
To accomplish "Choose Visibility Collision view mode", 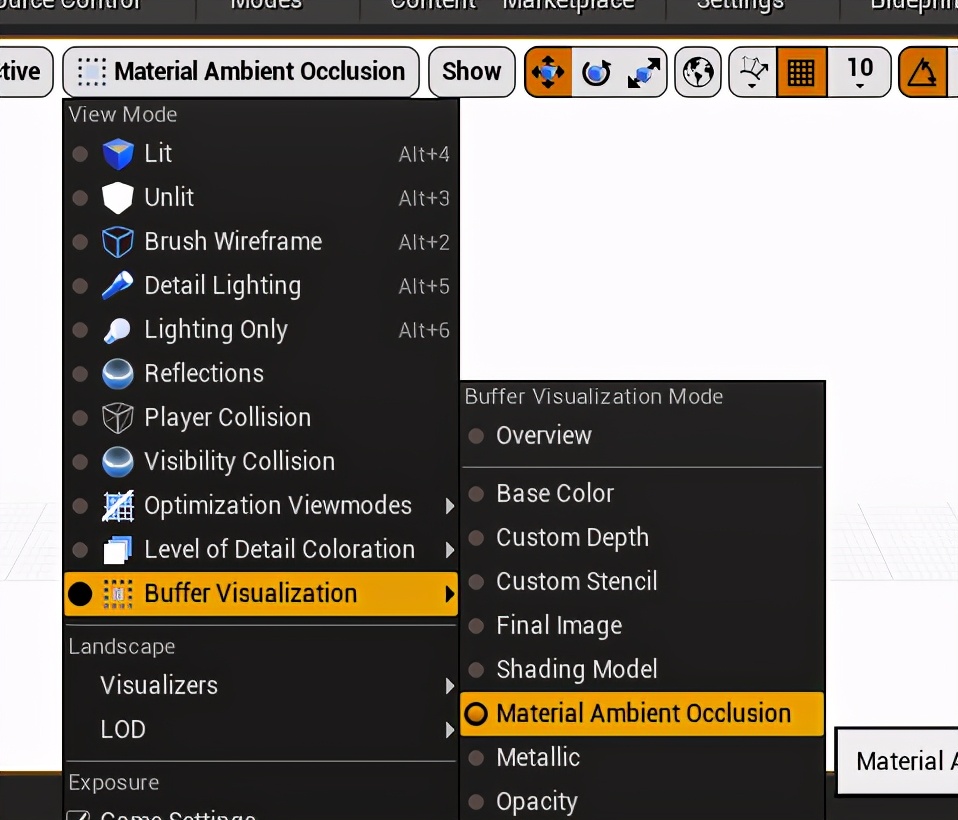I will click(261, 461).
